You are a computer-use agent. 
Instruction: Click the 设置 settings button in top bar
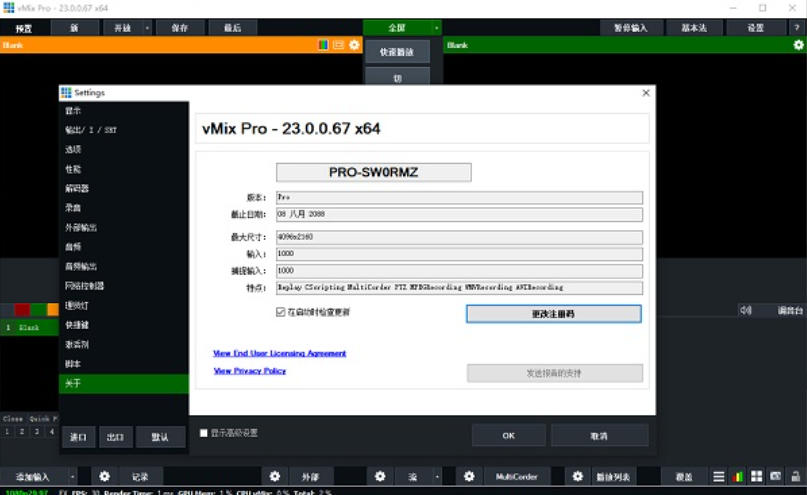(756, 28)
